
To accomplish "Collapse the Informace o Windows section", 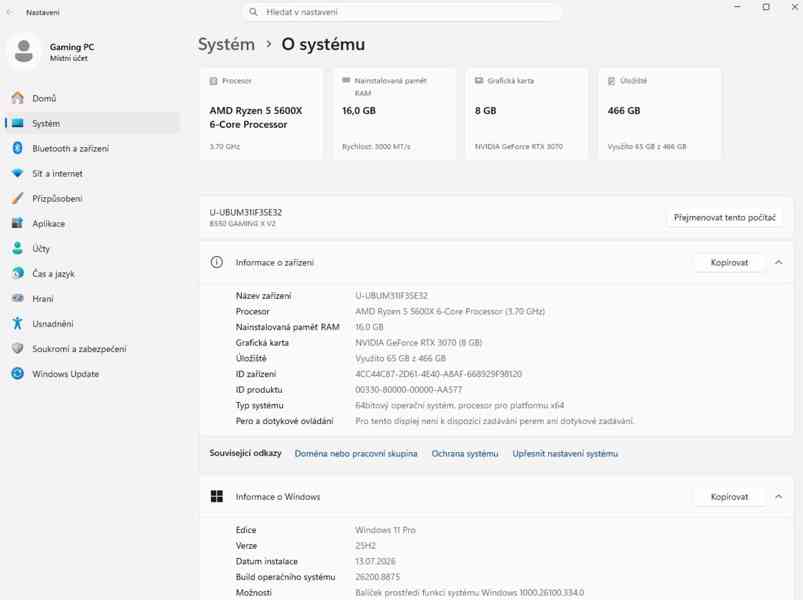I will tap(778, 496).
